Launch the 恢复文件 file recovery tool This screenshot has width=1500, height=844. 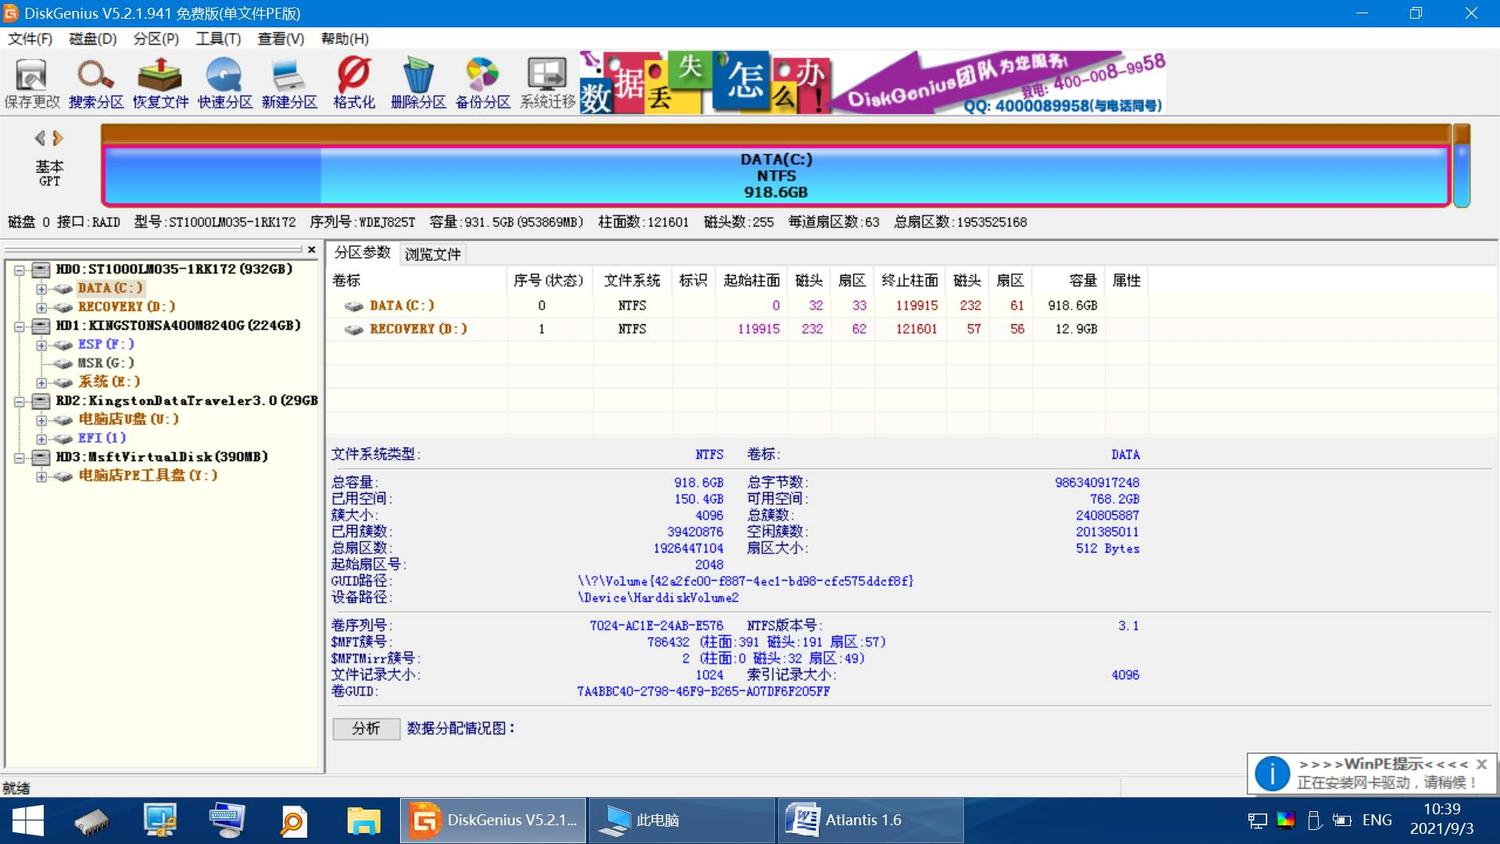point(160,82)
